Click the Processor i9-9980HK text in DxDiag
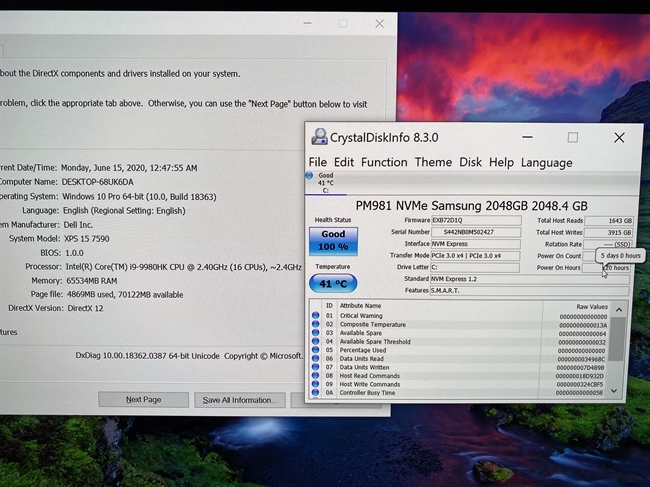Screen dimensions: 650x487 (184, 267)
